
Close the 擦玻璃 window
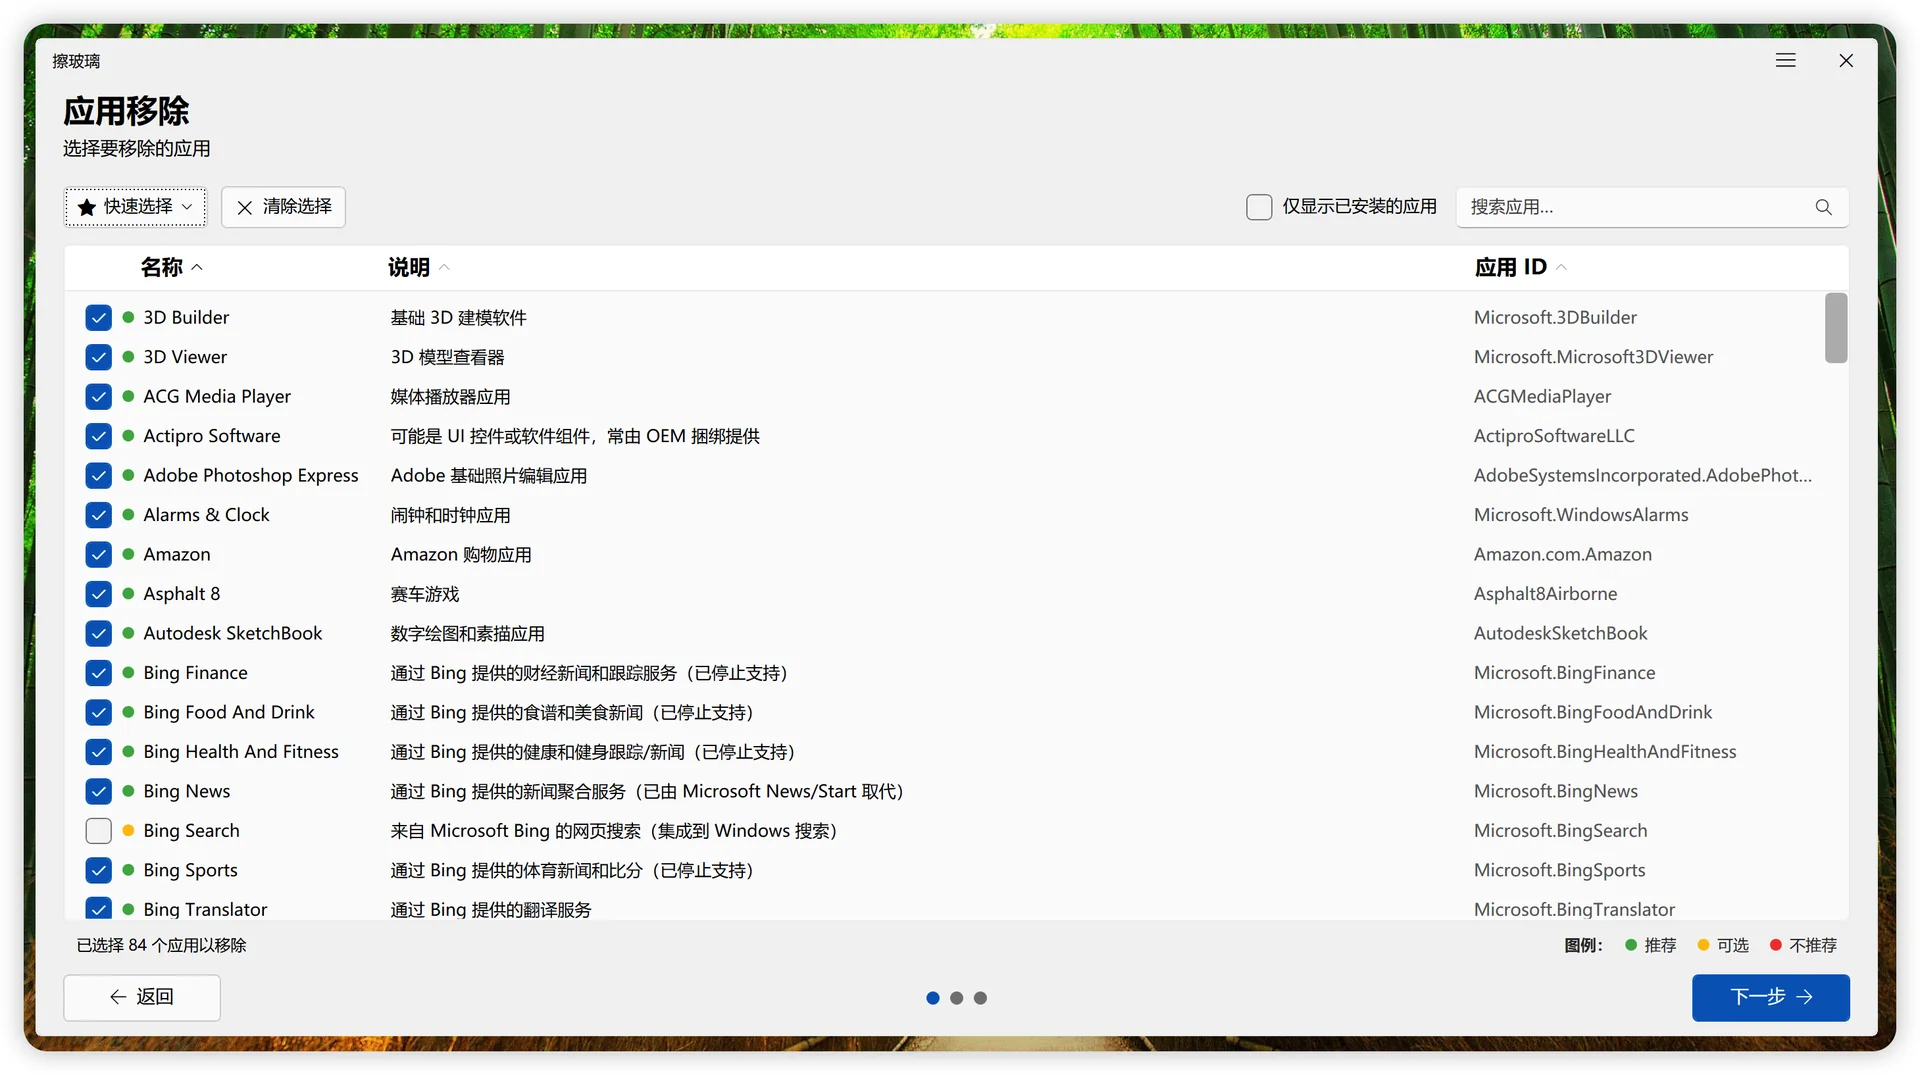pyautogui.click(x=1846, y=61)
